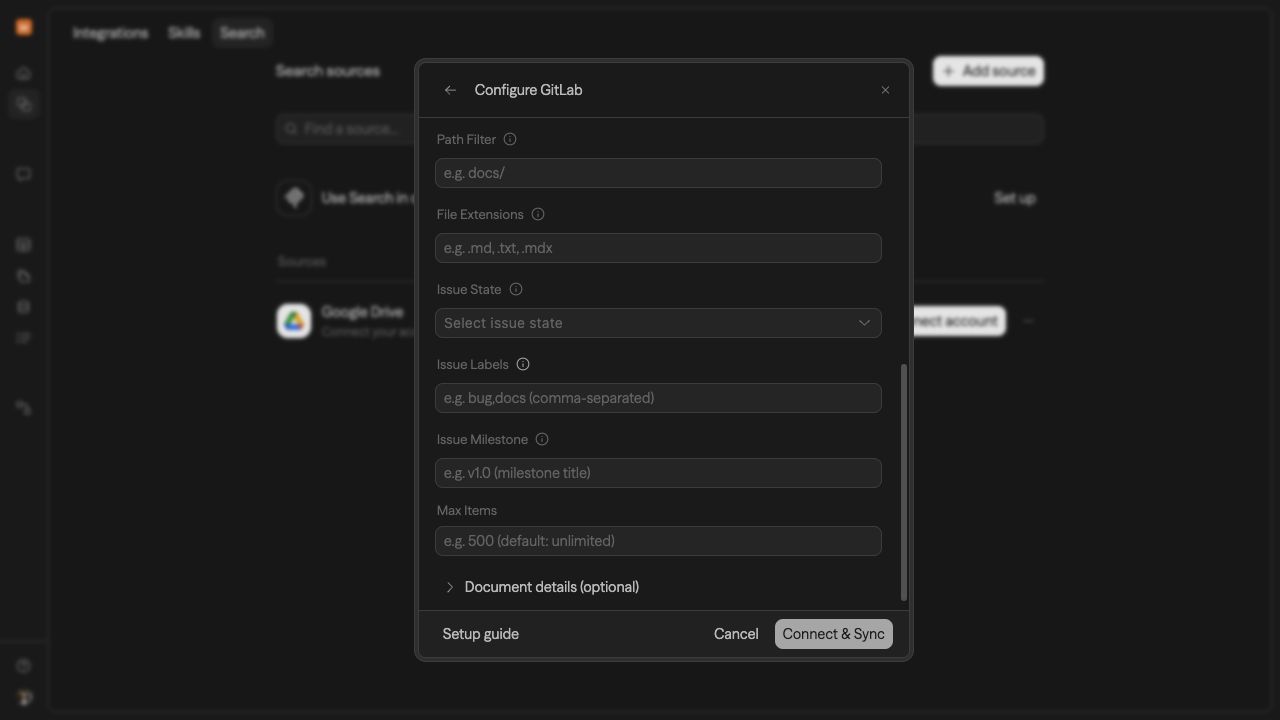
Task: Click the Set up link for Use Search
Action: tap(1014, 198)
